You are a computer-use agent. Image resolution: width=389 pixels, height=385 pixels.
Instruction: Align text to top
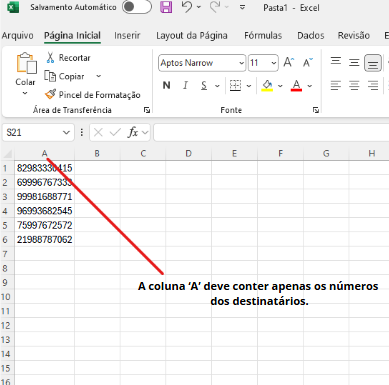coord(336,62)
